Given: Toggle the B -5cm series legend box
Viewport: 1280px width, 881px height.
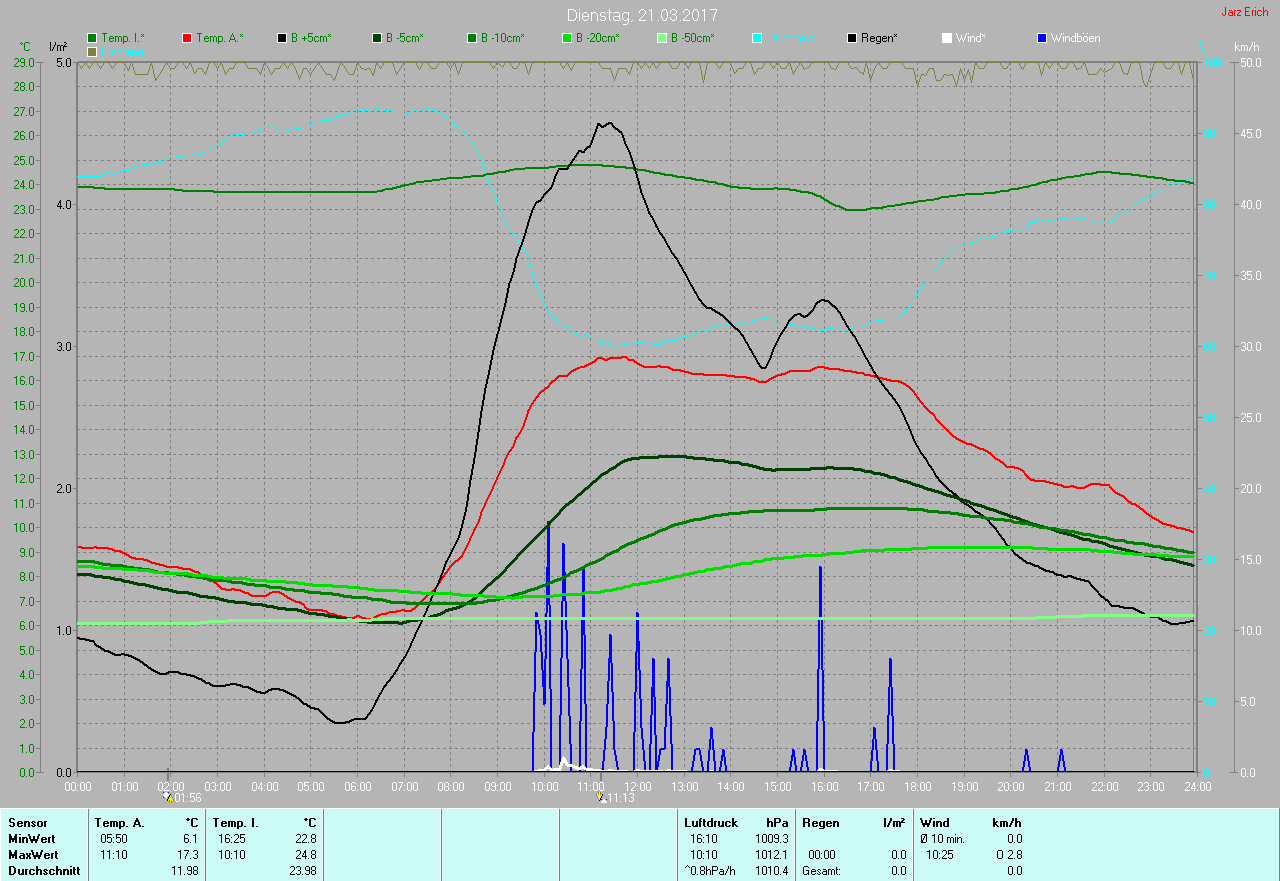Looking at the screenshot, I should click(378, 38).
